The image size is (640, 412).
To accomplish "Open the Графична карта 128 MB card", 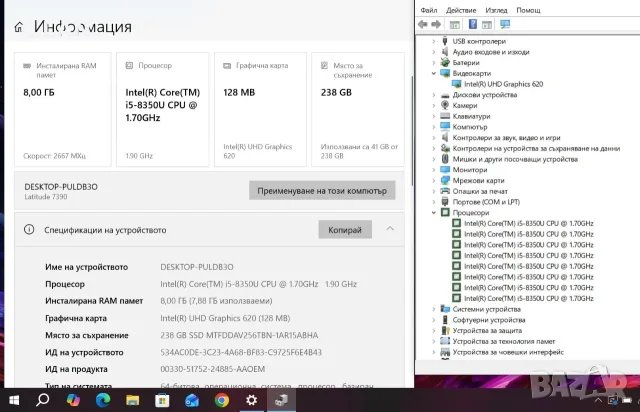I will click(260, 109).
